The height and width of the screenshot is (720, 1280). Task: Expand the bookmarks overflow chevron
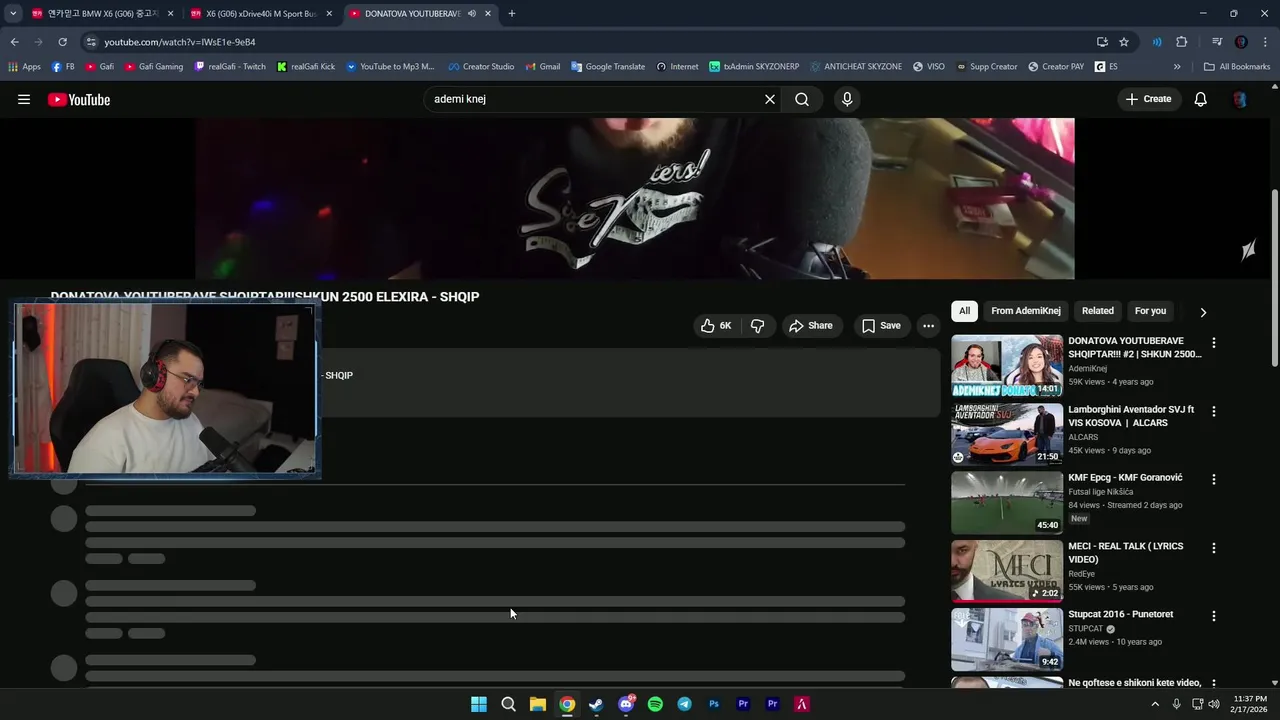click(1177, 67)
